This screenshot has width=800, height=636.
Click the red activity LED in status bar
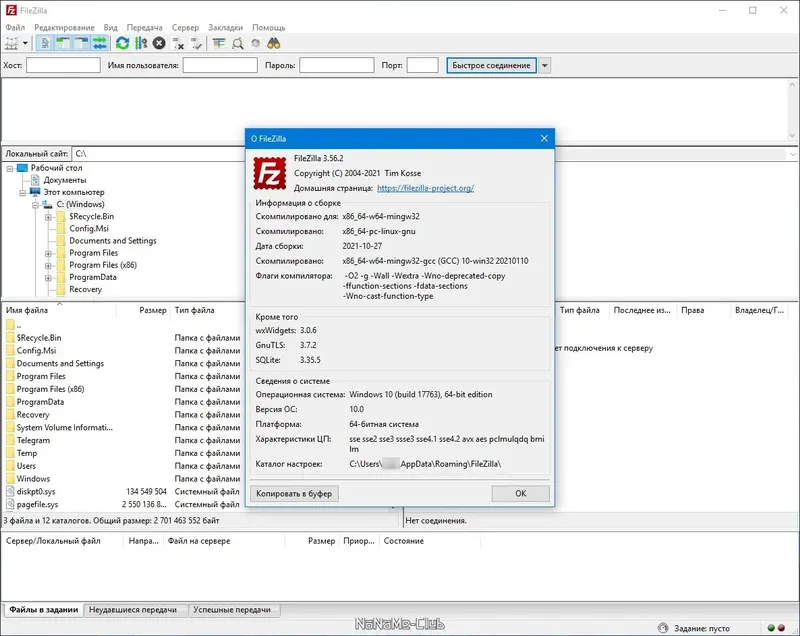(781, 628)
